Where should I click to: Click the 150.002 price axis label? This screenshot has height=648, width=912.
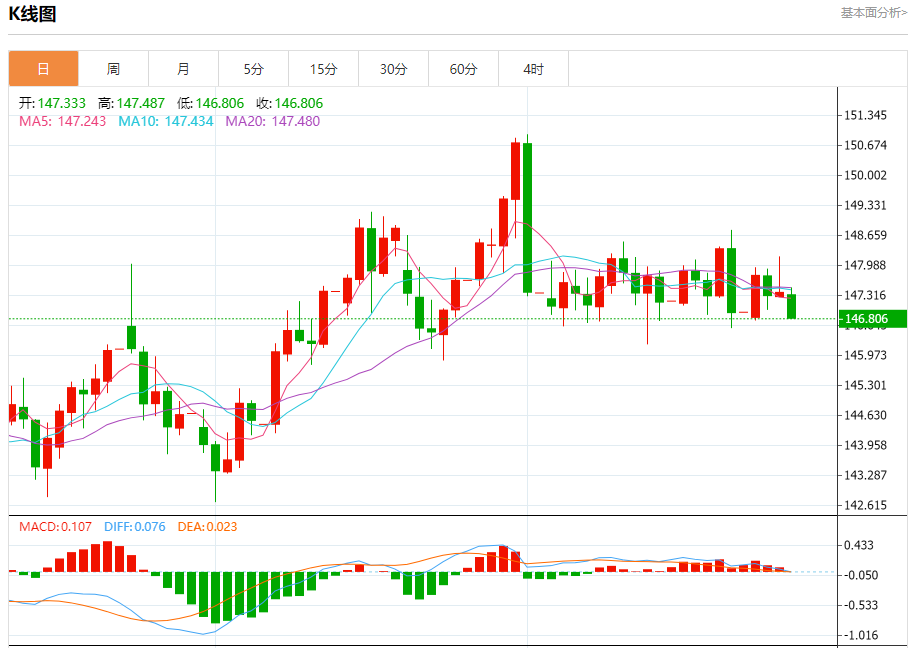click(865, 175)
